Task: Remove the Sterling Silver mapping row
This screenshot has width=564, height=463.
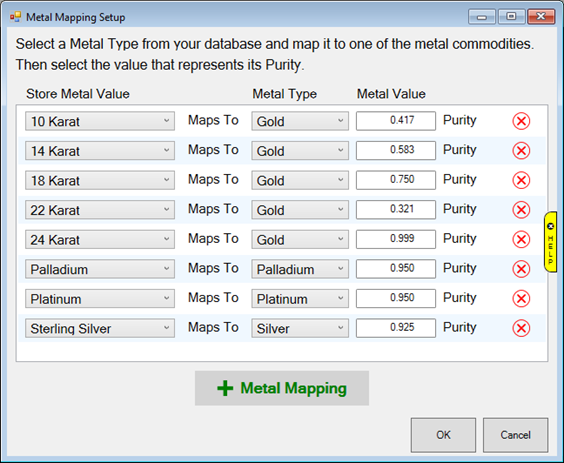Action: click(521, 328)
